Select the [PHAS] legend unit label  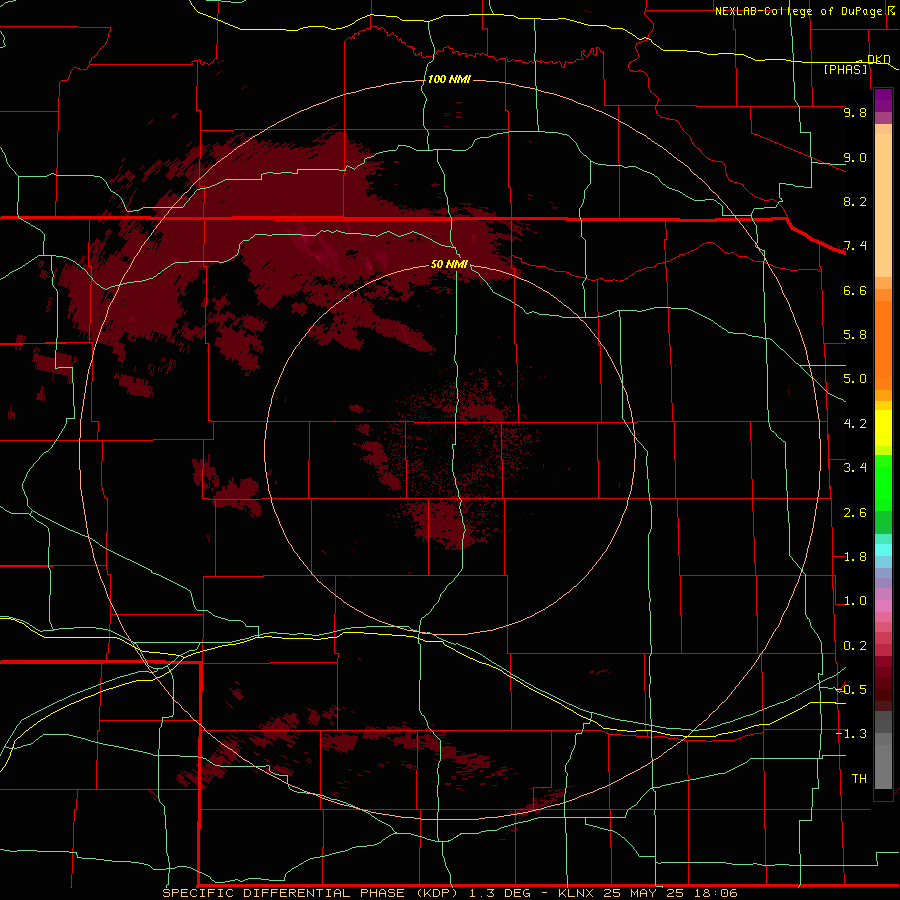pyautogui.click(x=845, y=69)
